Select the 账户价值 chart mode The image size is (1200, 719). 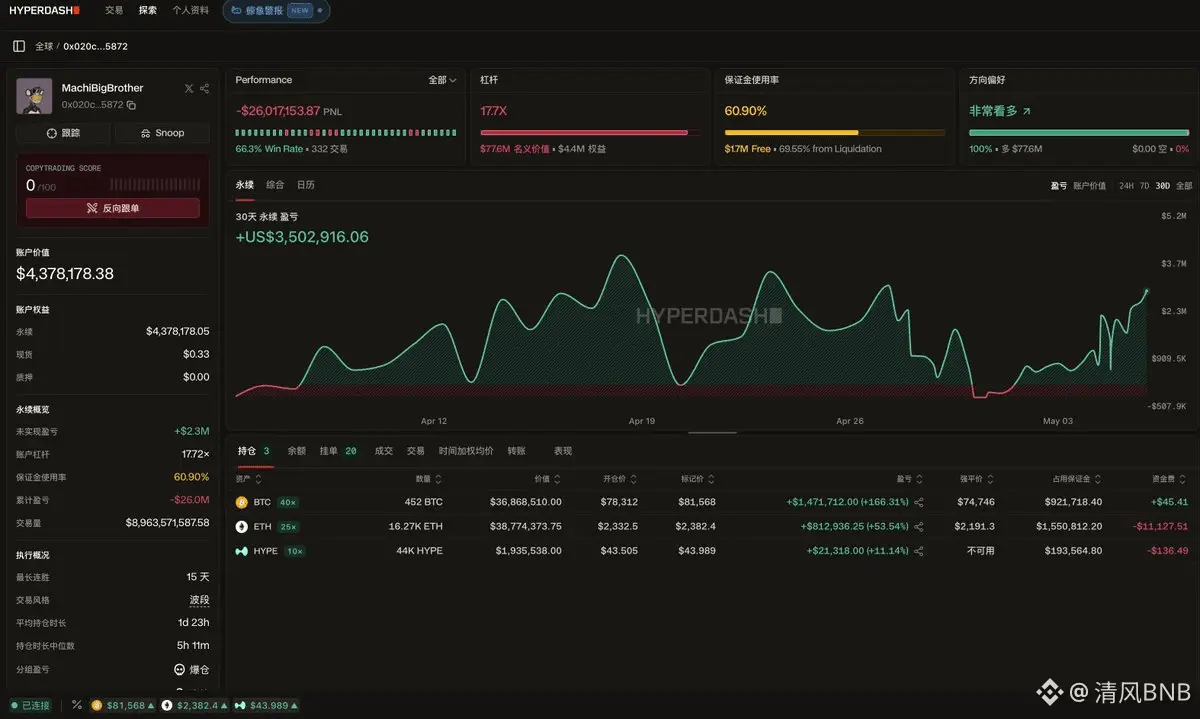tap(1090, 186)
